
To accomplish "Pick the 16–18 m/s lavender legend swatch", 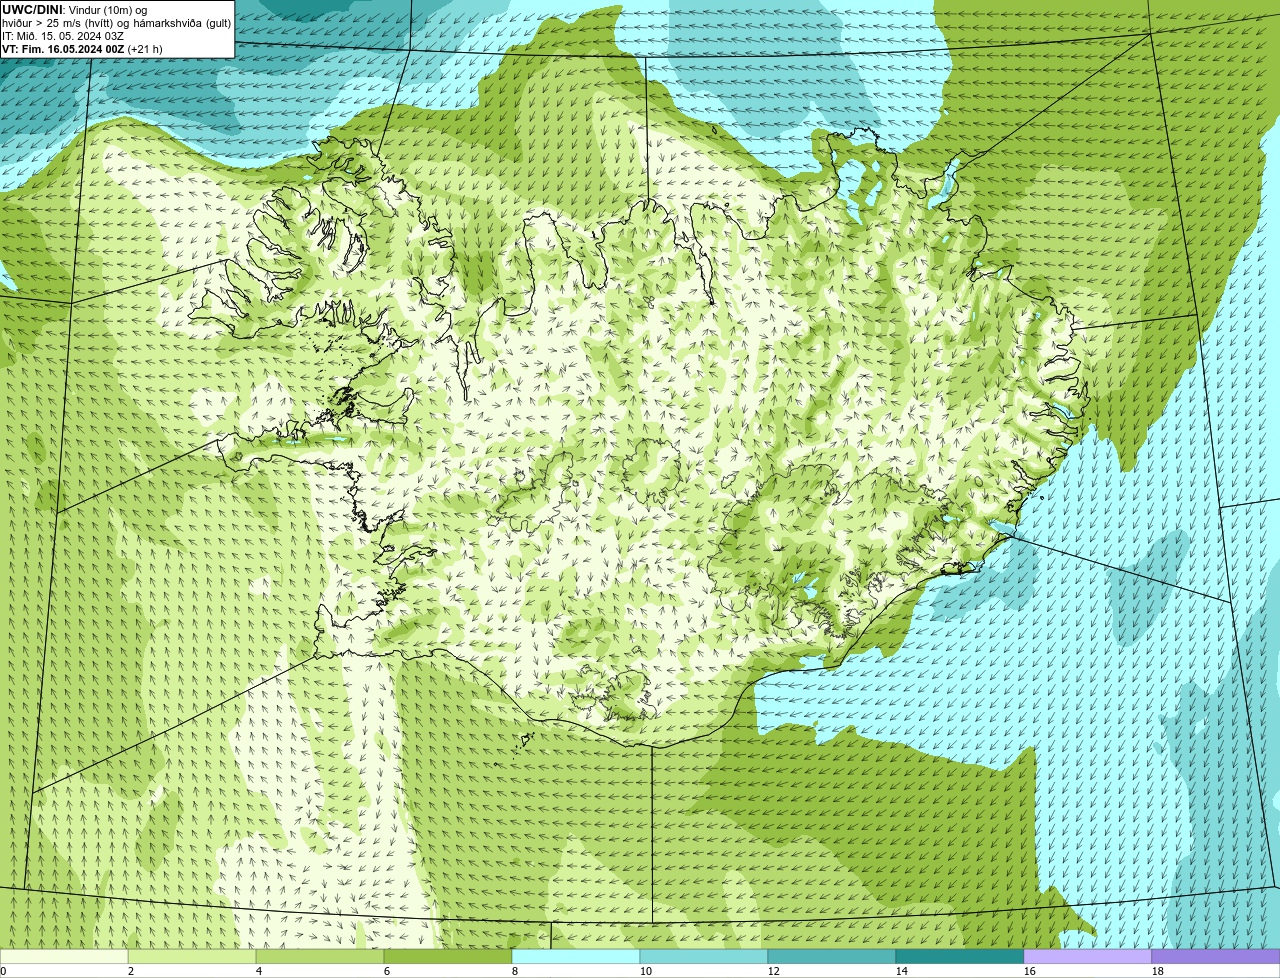I will point(1088,956).
